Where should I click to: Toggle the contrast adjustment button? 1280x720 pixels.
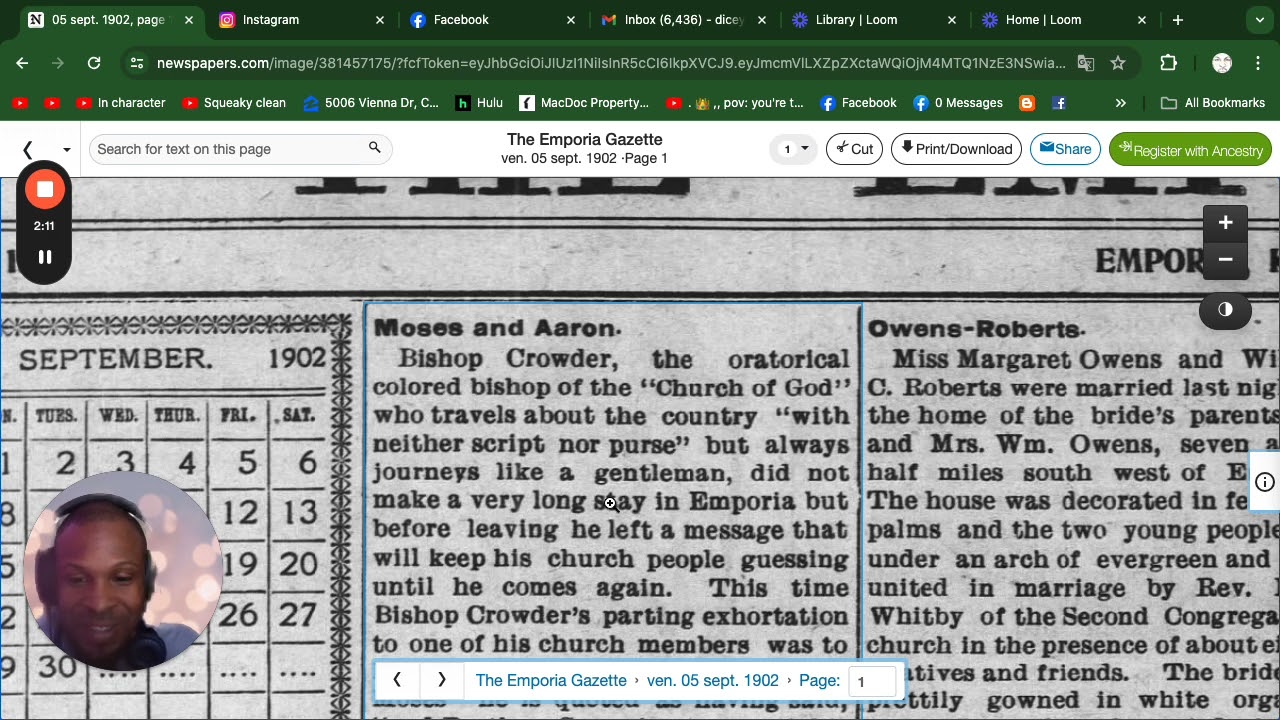[x=1225, y=309]
